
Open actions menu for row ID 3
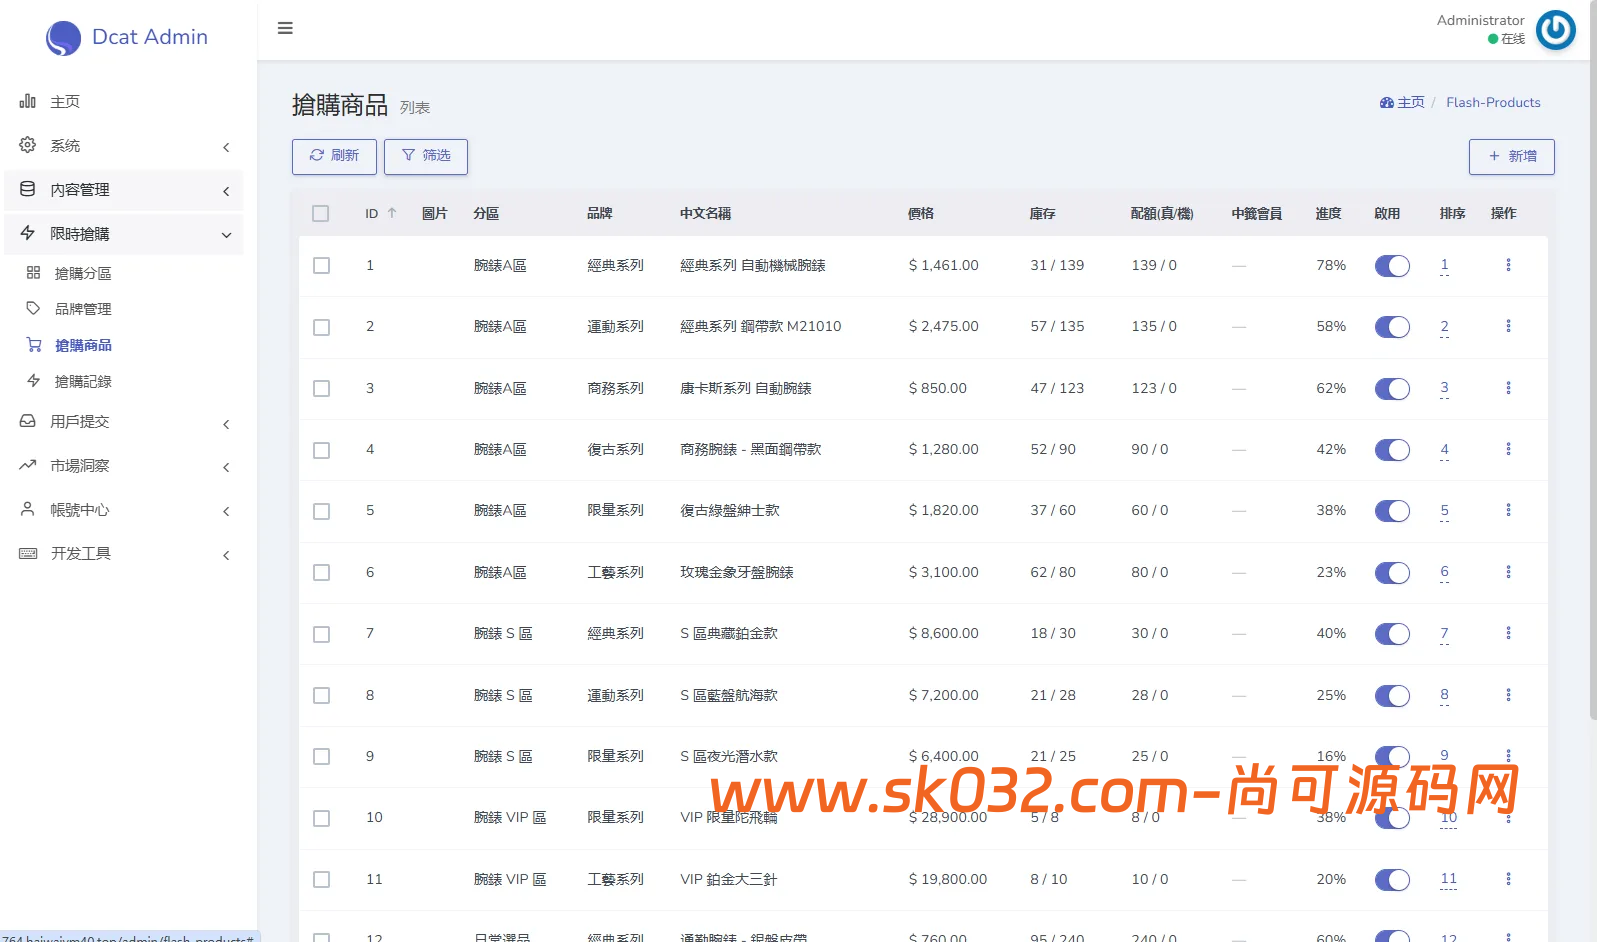[1508, 388]
